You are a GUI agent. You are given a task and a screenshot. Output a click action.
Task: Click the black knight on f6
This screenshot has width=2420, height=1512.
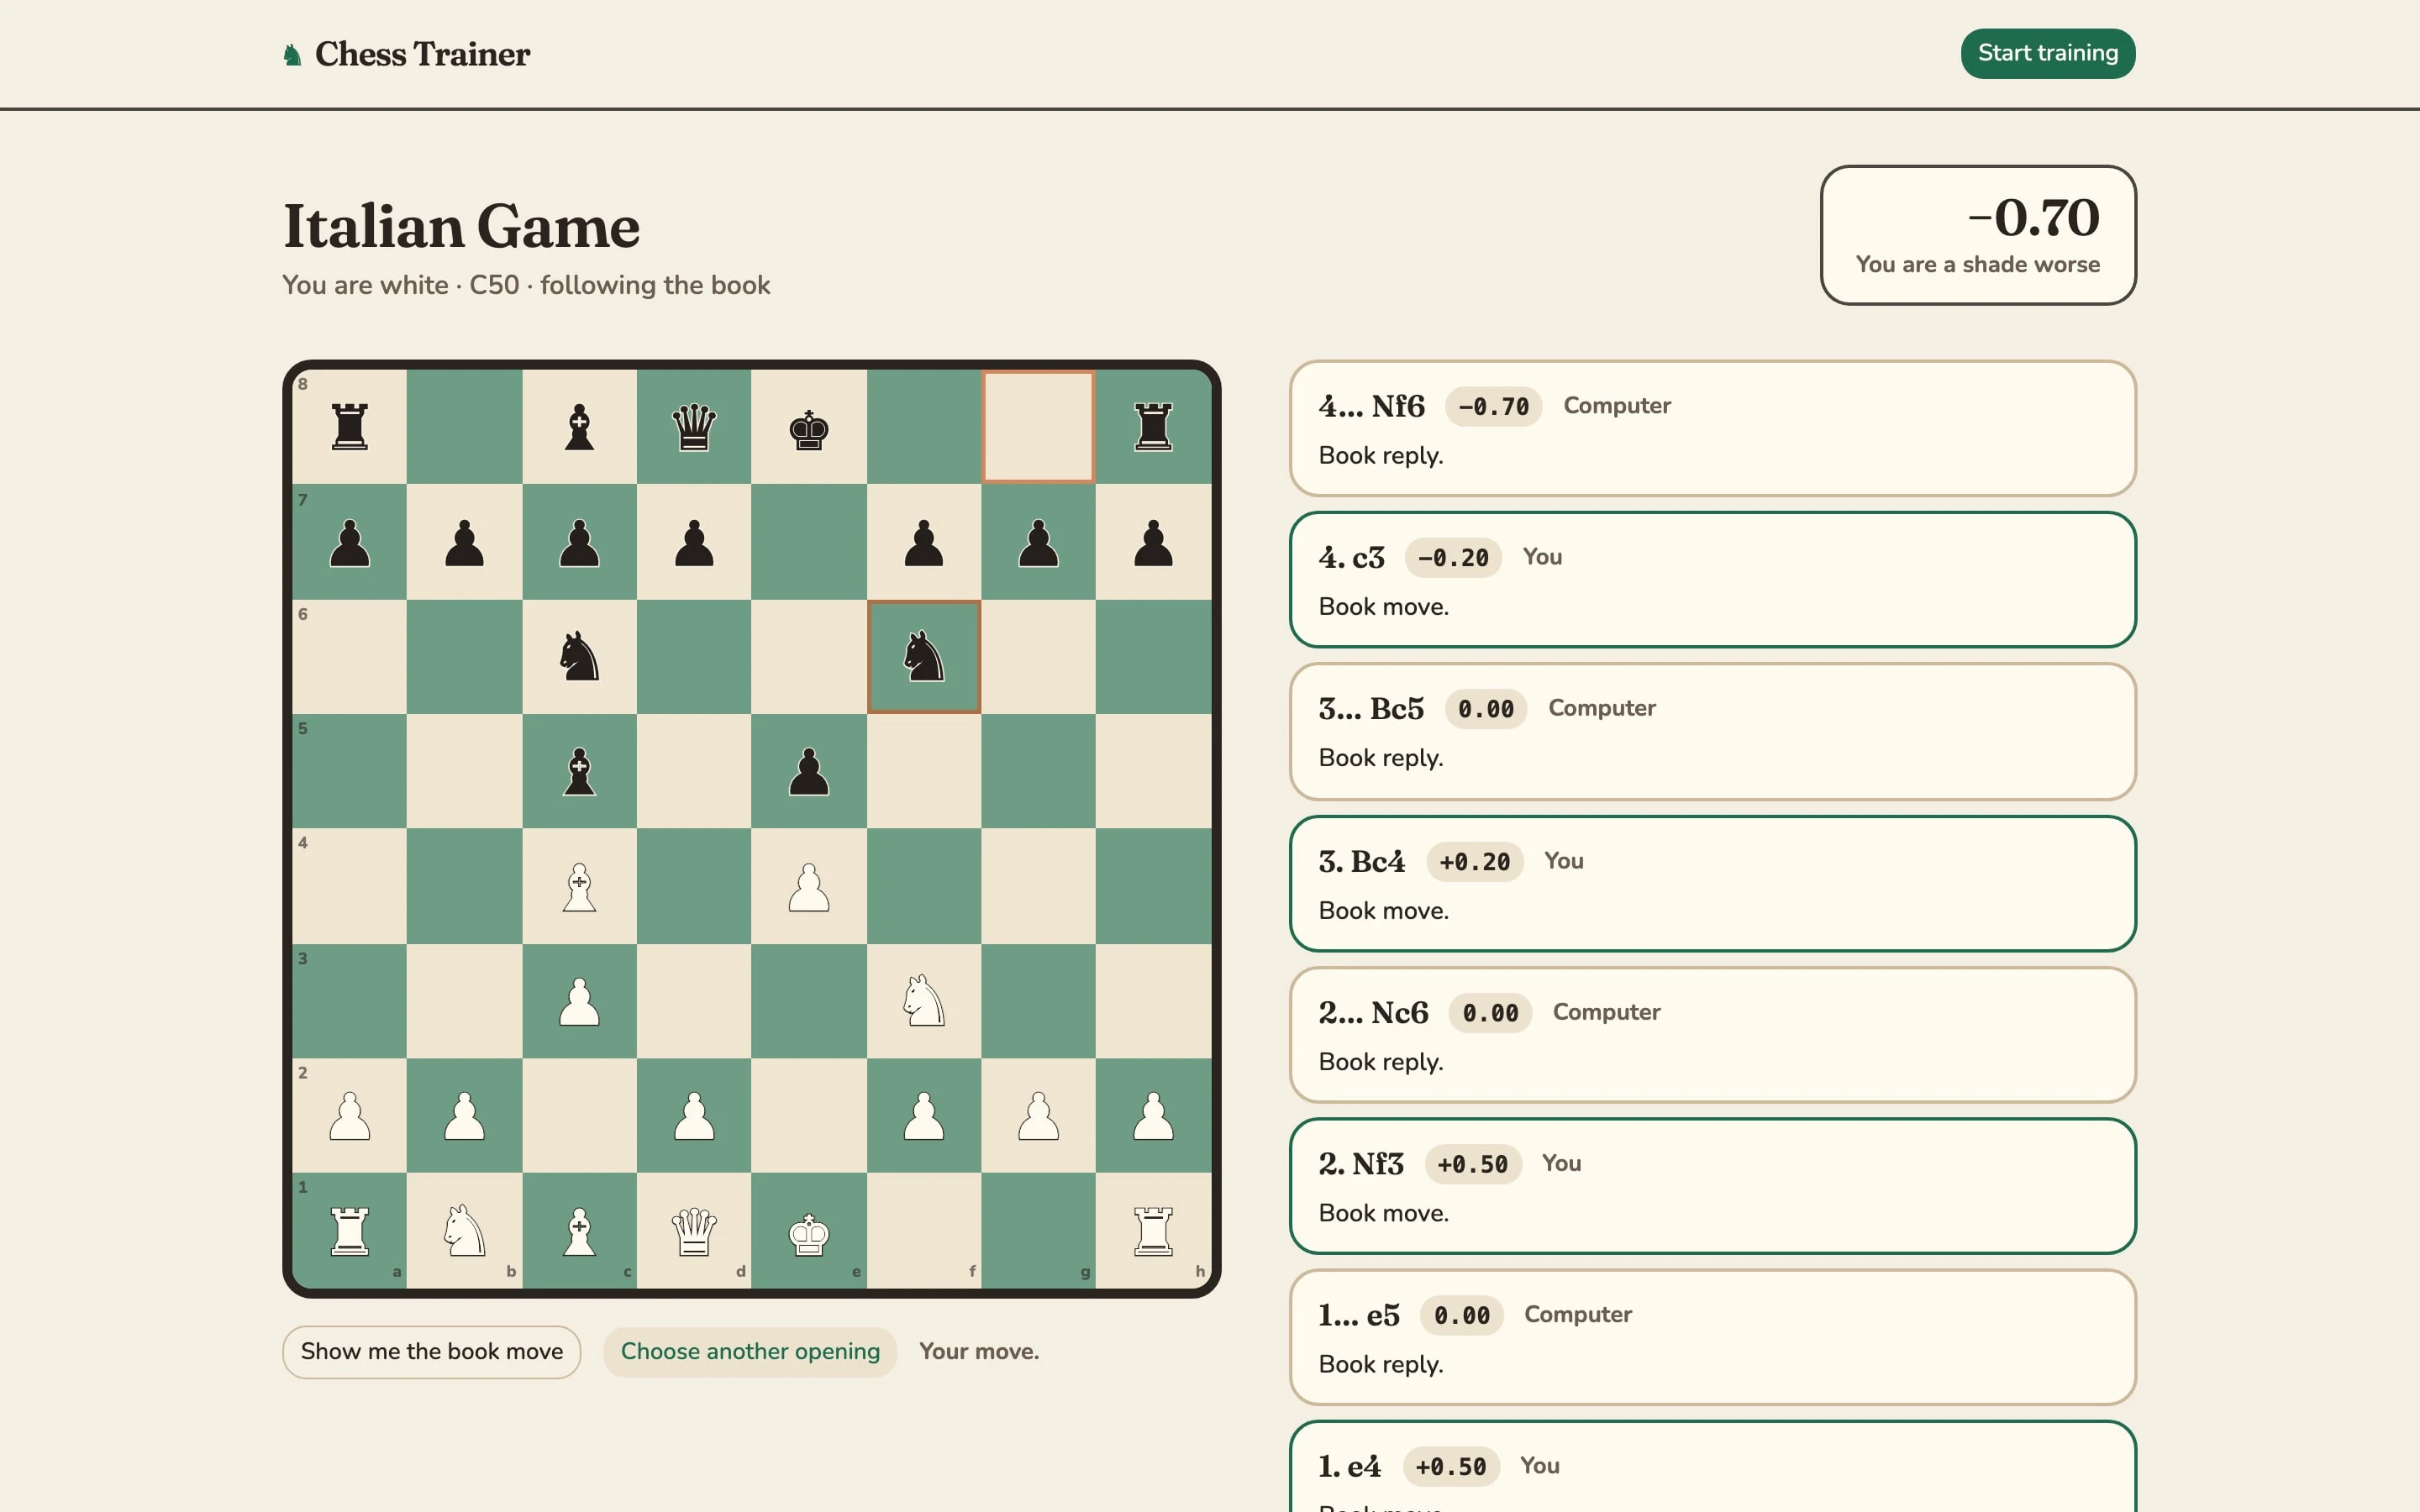tap(923, 656)
